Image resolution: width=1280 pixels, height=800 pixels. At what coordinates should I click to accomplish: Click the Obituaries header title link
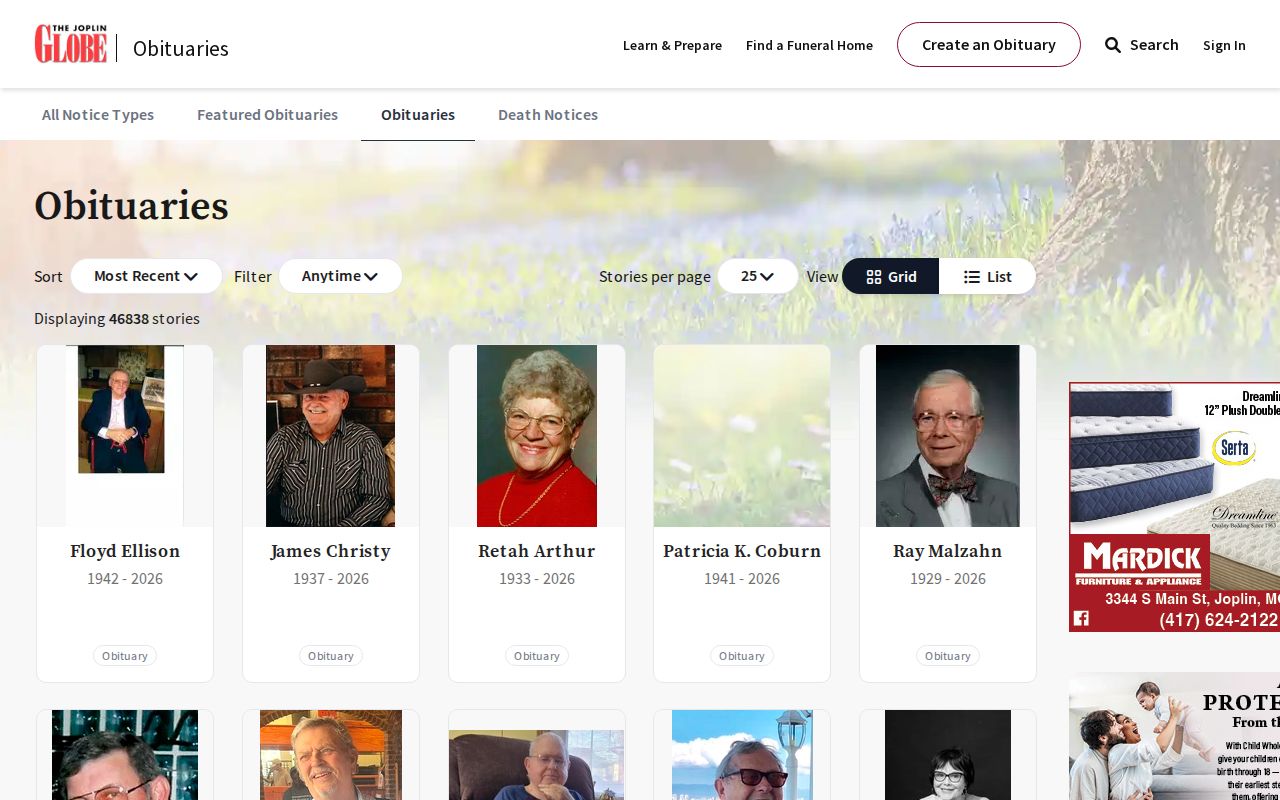[x=181, y=48]
